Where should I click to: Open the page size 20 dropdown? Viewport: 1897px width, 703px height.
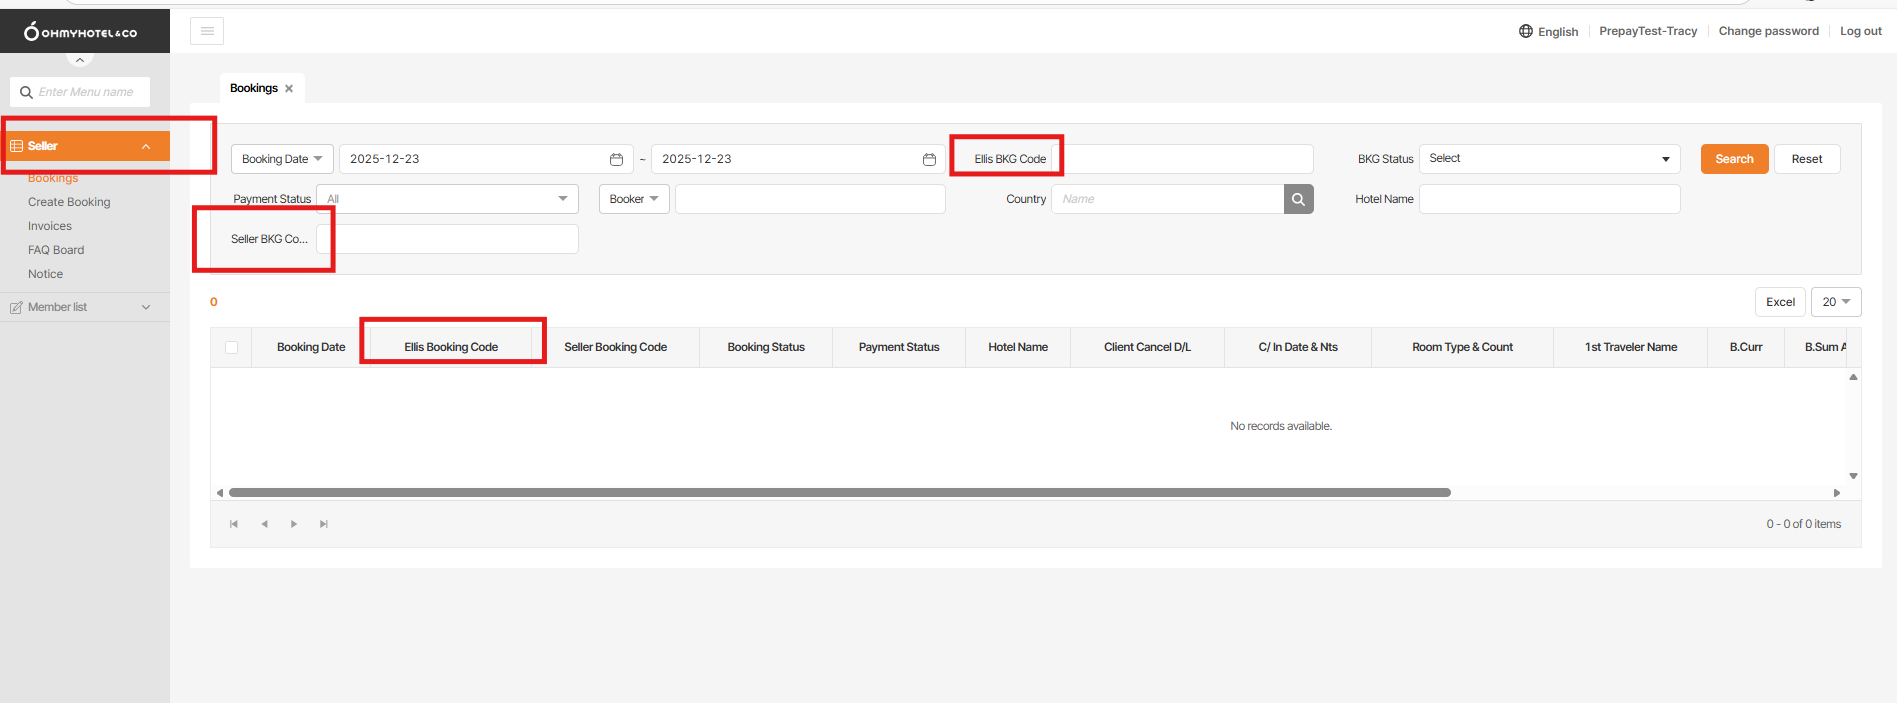click(x=1835, y=302)
